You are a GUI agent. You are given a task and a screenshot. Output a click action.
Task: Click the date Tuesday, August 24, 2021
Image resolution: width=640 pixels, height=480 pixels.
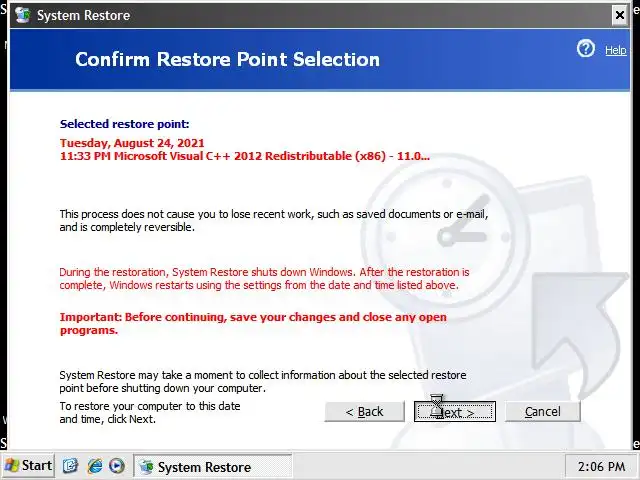[132, 143]
